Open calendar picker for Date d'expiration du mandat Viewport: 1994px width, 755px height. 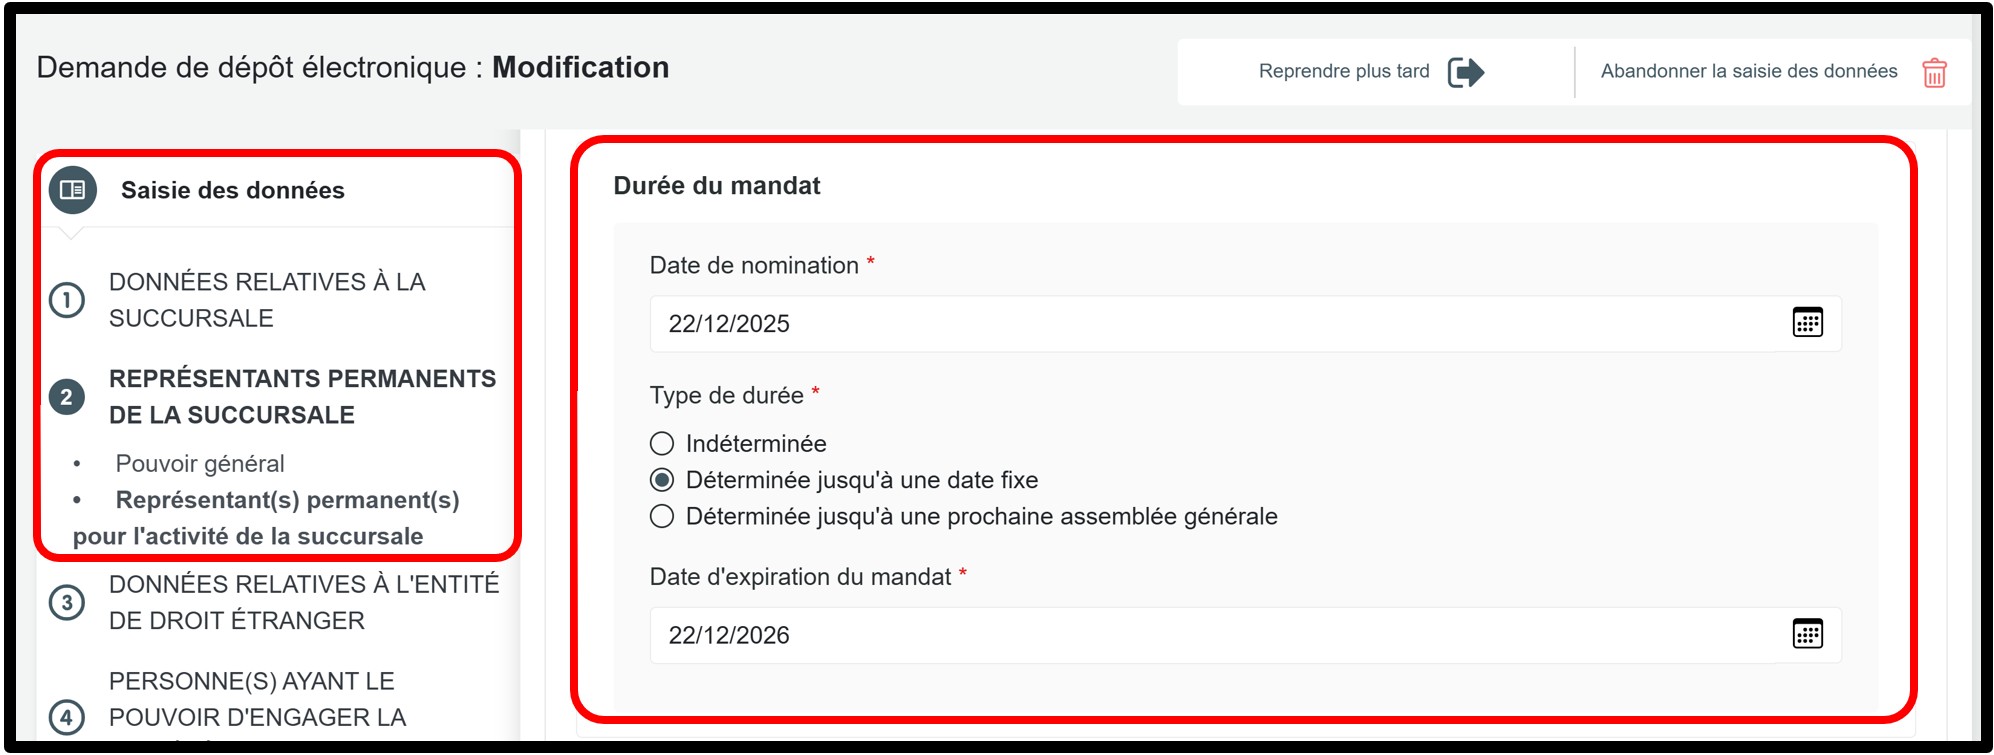click(1807, 634)
